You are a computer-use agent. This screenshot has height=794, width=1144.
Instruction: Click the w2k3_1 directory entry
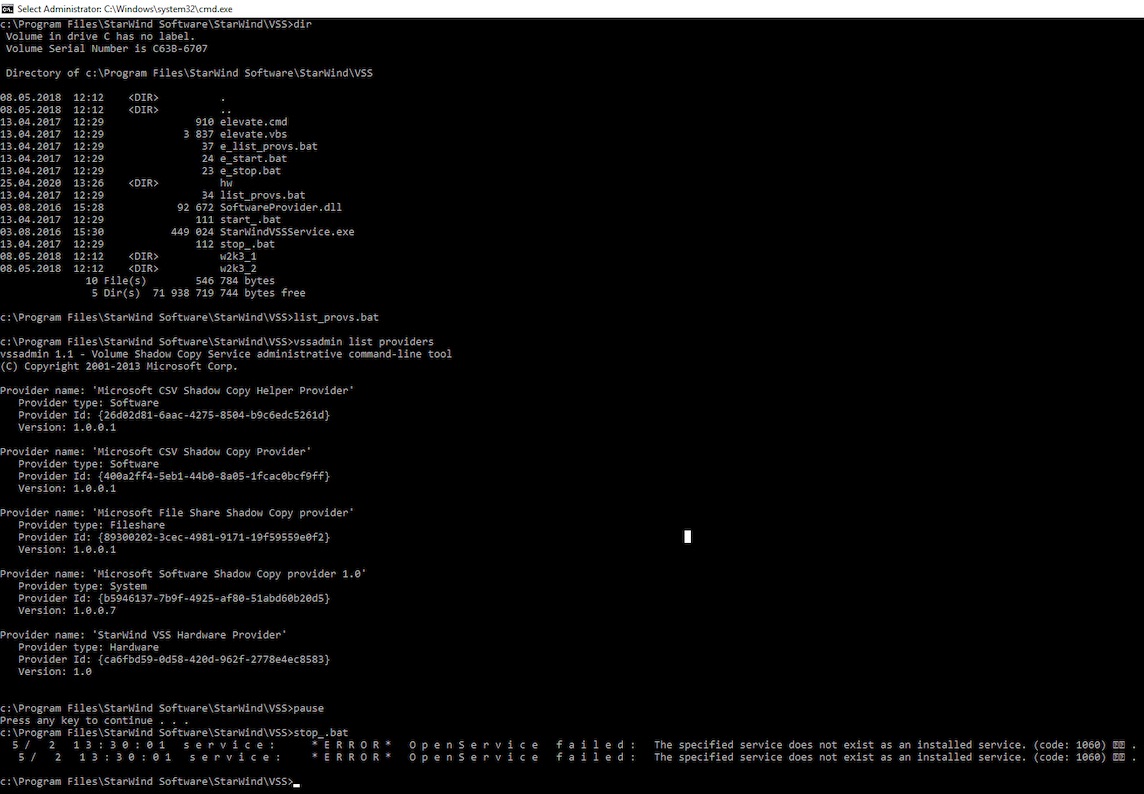point(238,256)
